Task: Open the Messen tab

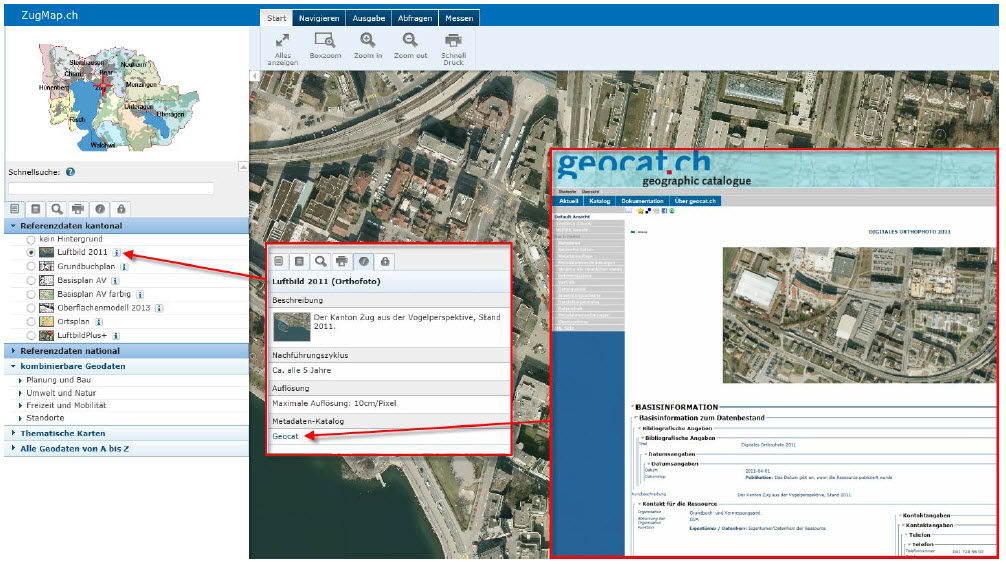Action: [459, 18]
